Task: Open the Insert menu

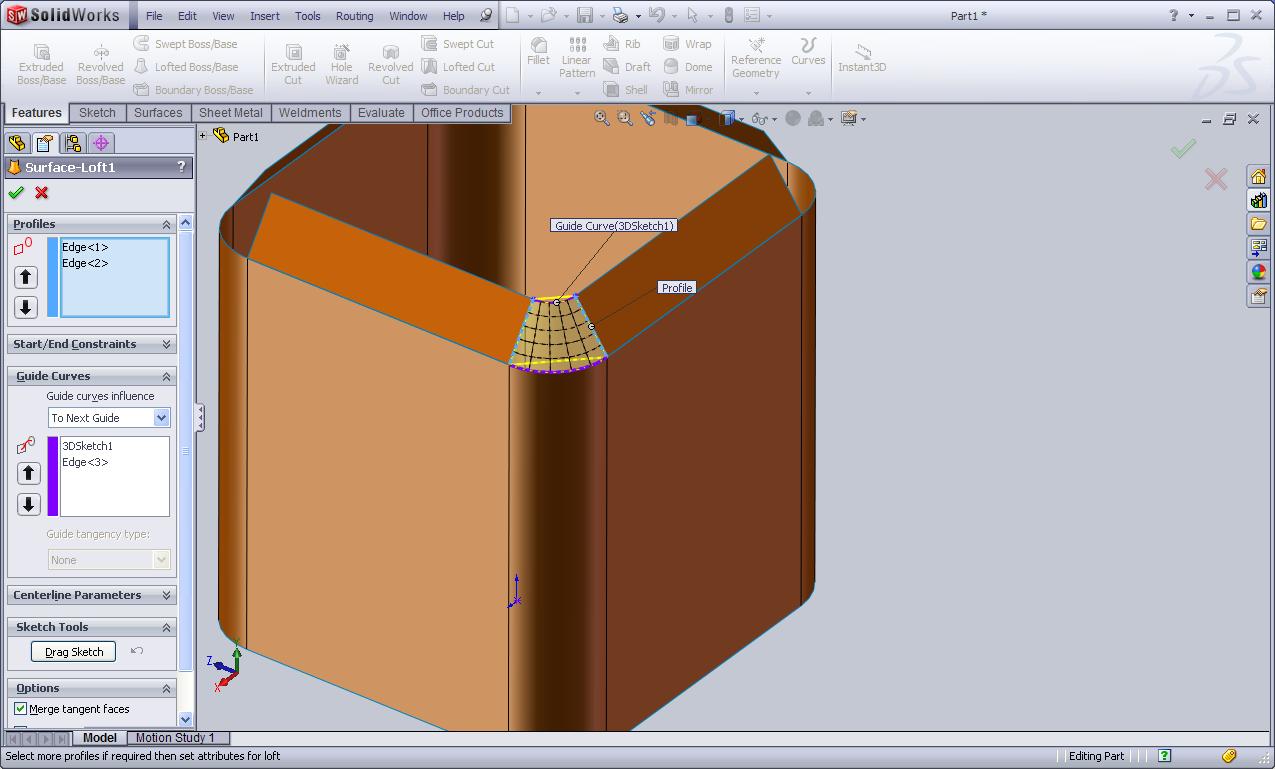Action: [x=265, y=16]
